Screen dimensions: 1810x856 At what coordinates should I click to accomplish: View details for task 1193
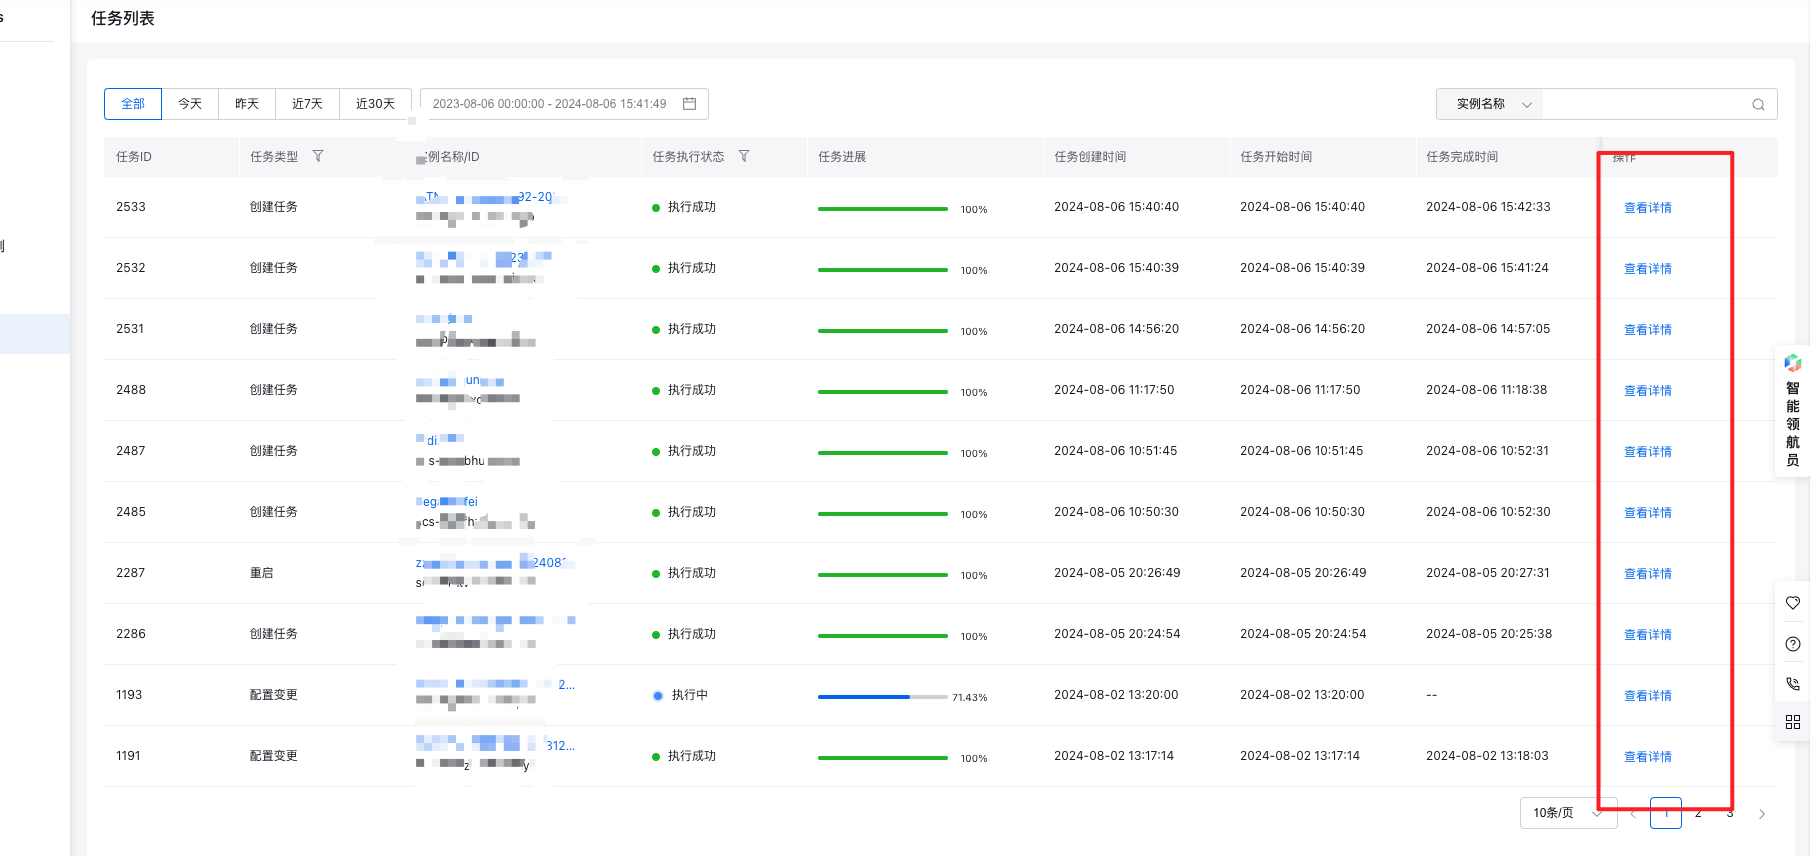pyautogui.click(x=1647, y=696)
